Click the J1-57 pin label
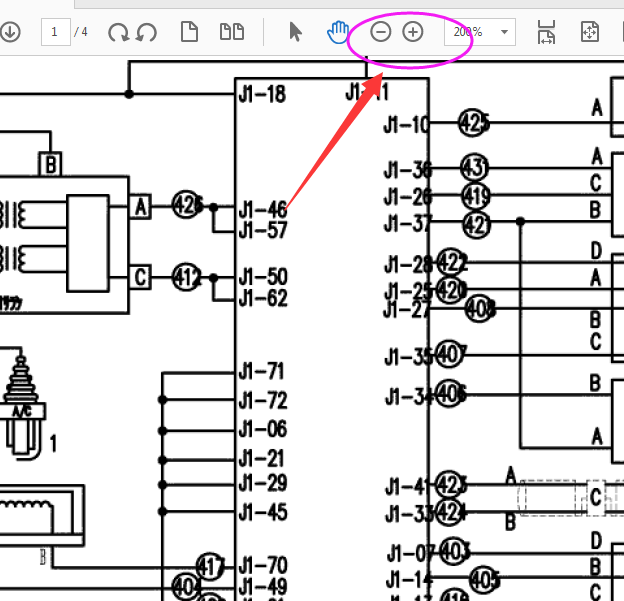The width and height of the screenshot is (624, 601). click(x=263, y=230)
